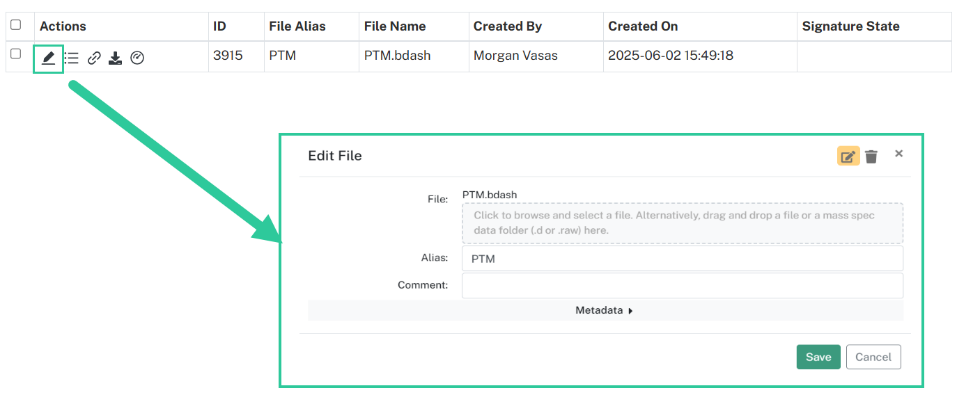Click the yellow edit icon in Edit File dialog
This screenshot has height=418, width=973.
click(x=848, y=156)
